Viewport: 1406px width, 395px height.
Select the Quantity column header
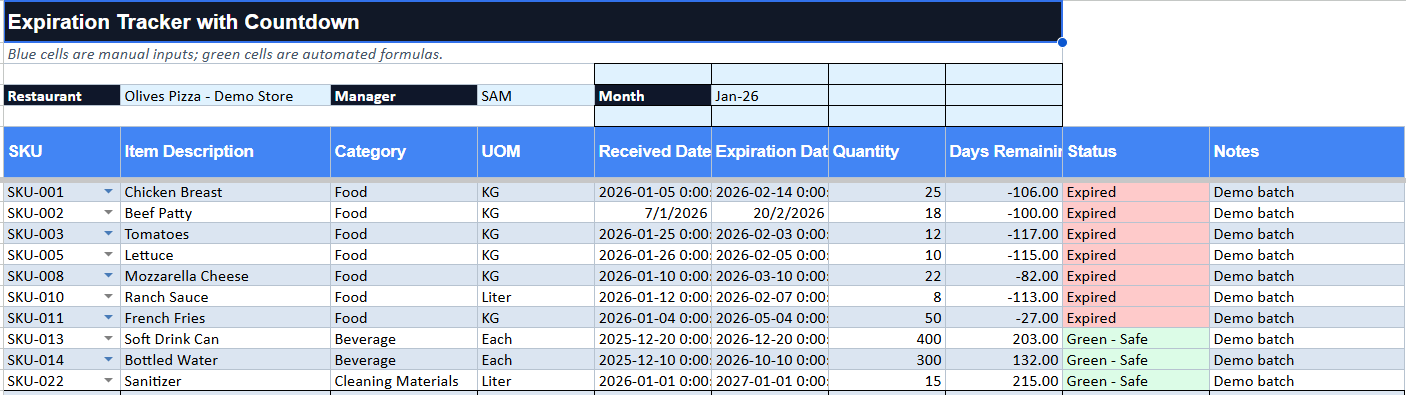pos(887,152)
